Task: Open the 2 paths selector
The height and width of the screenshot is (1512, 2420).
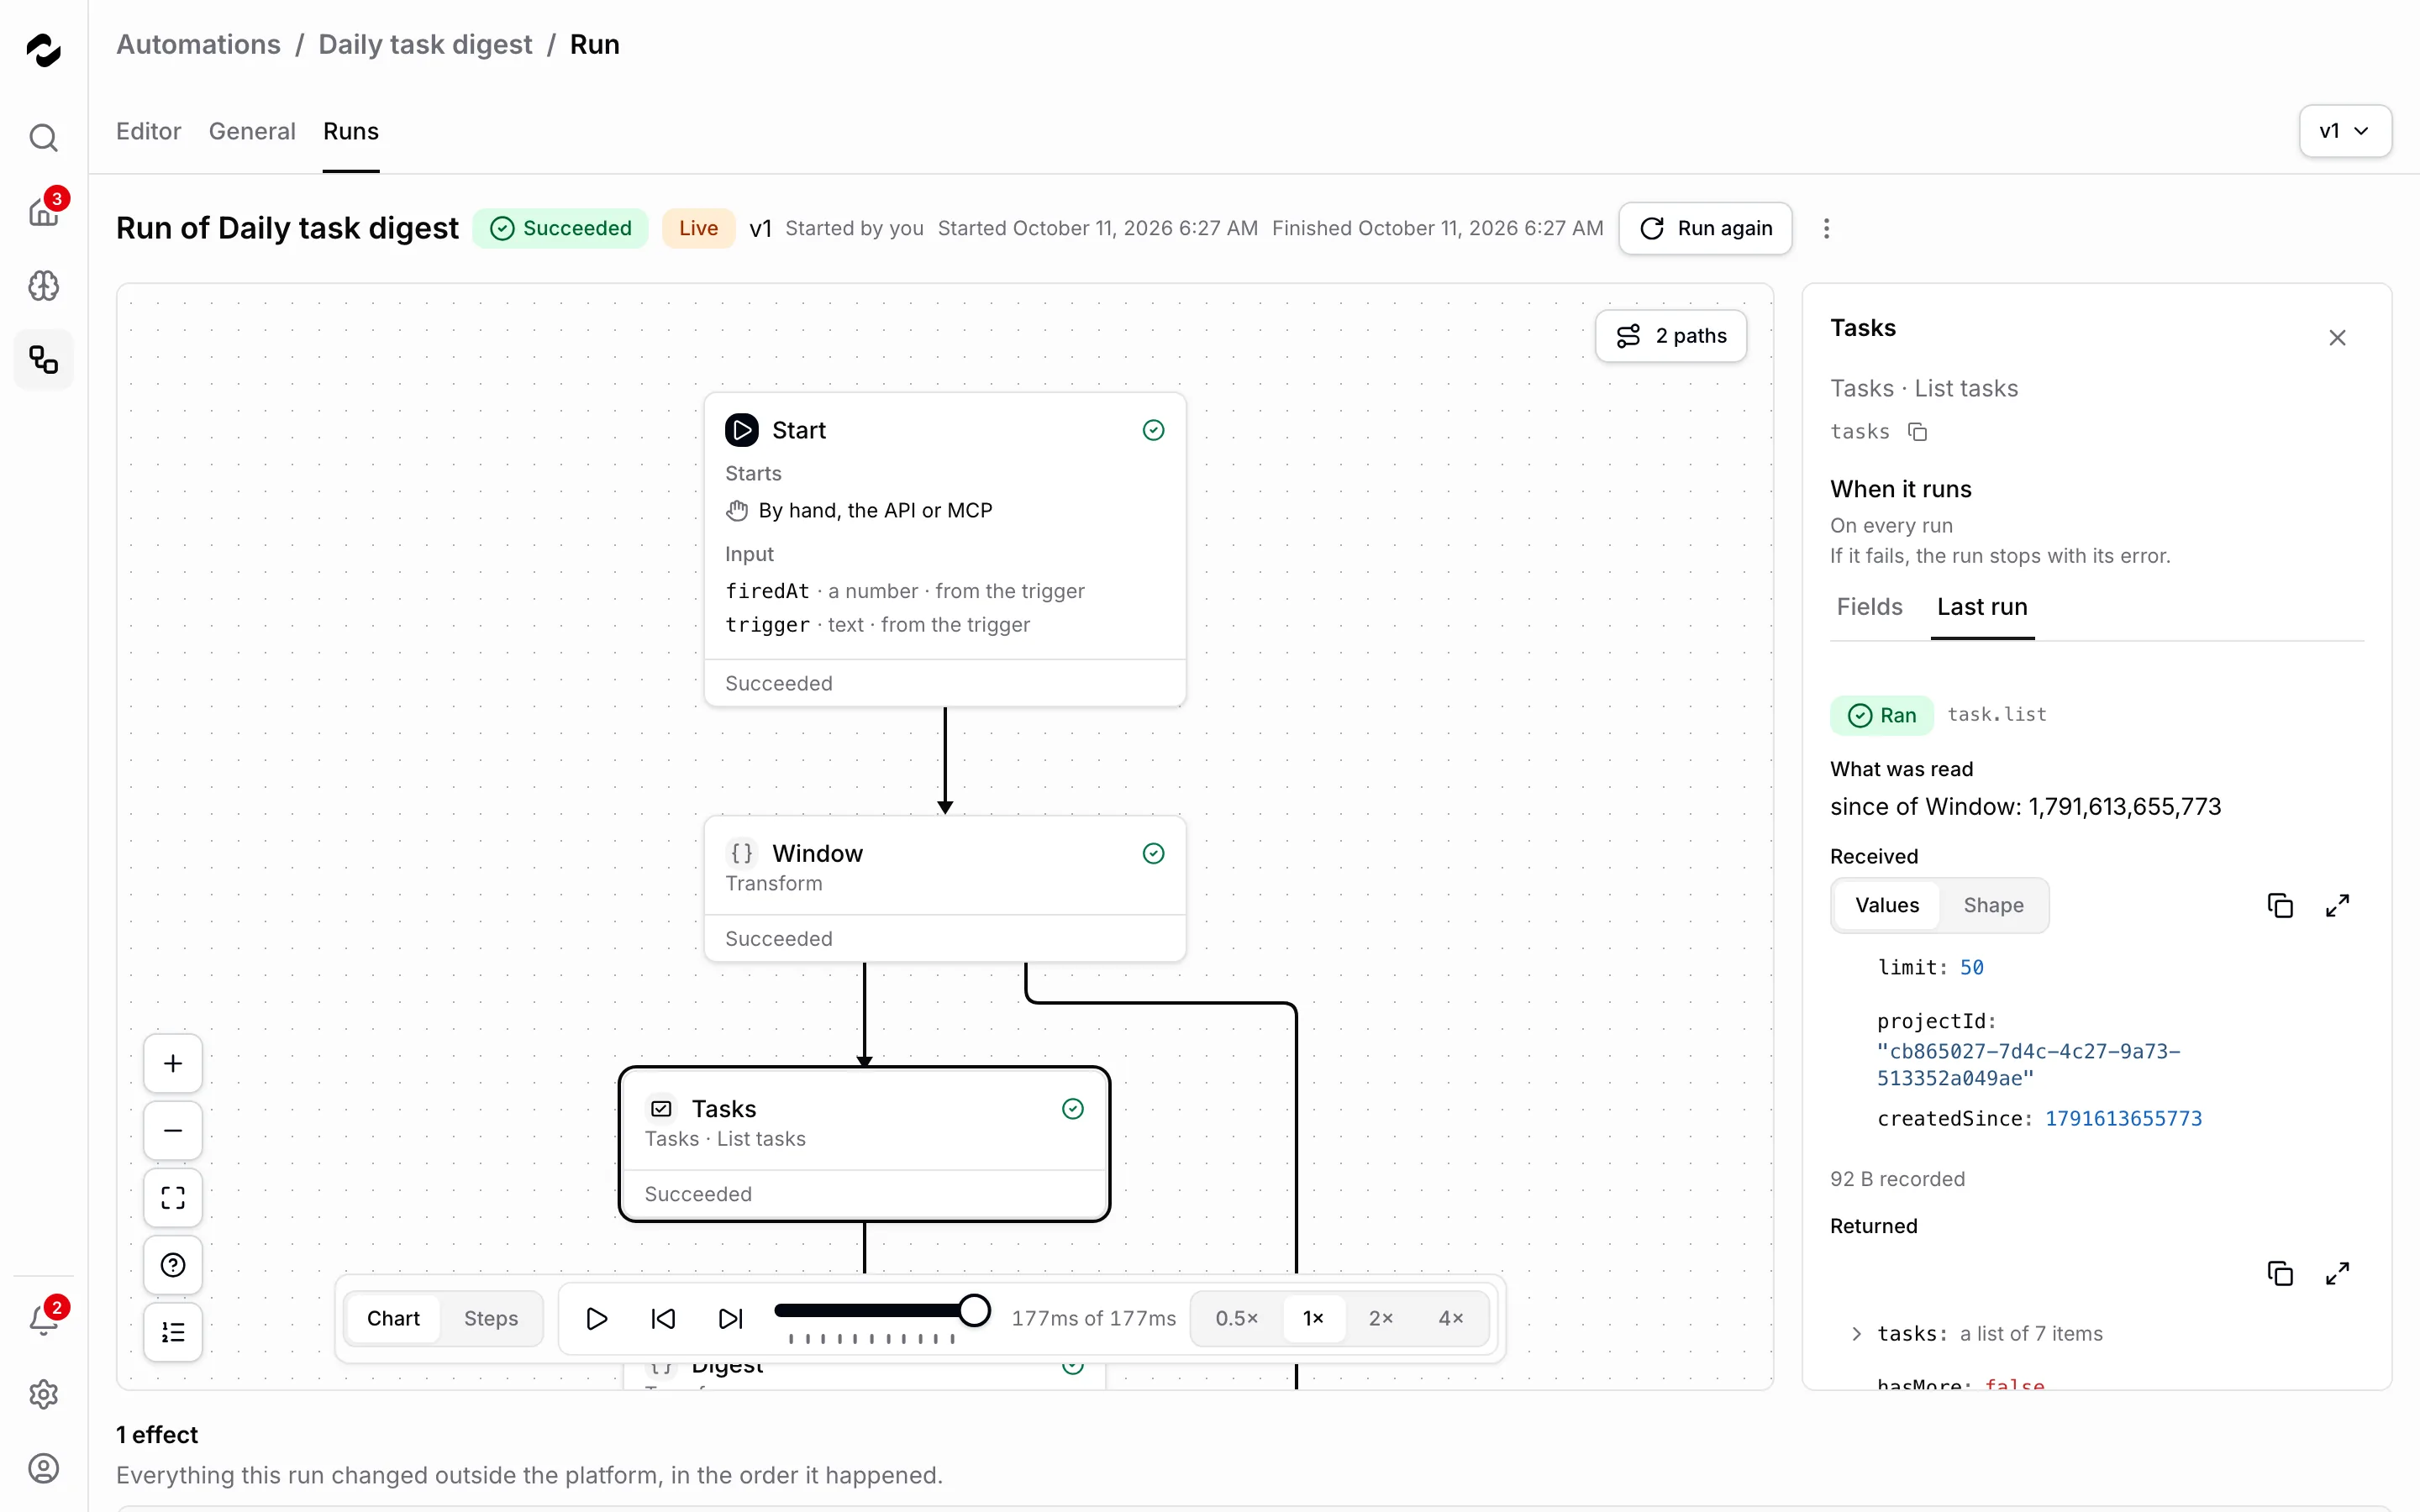Action: (x=1671, y=336)
